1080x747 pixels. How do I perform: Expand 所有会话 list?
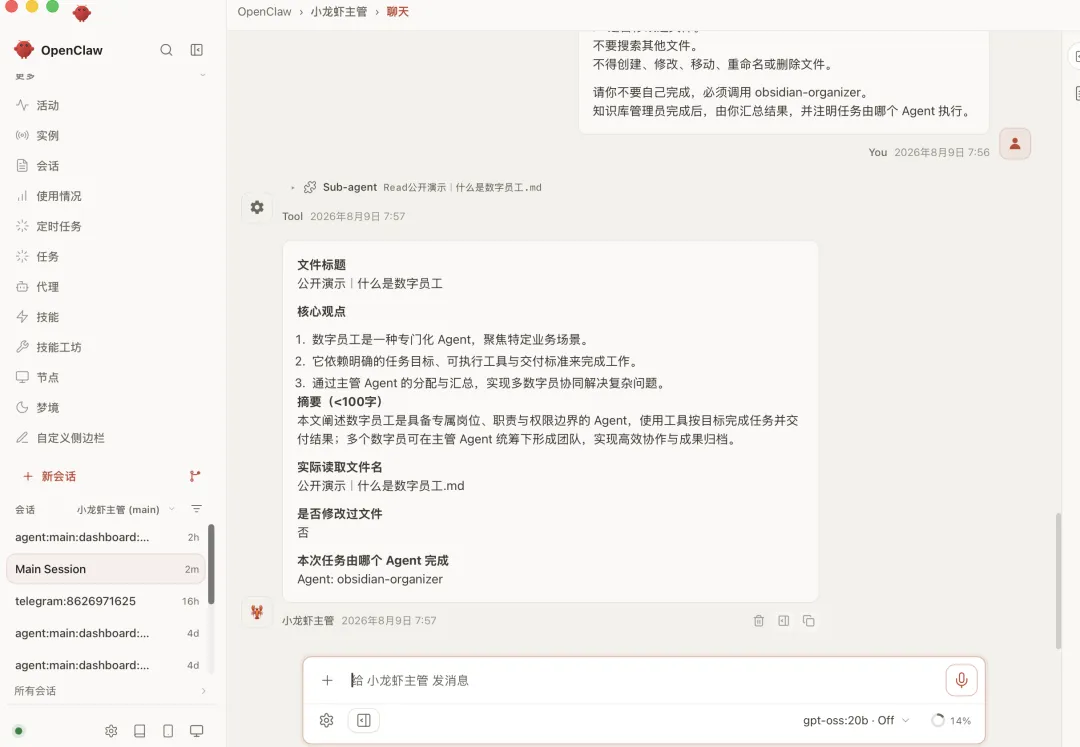point(110,691)
